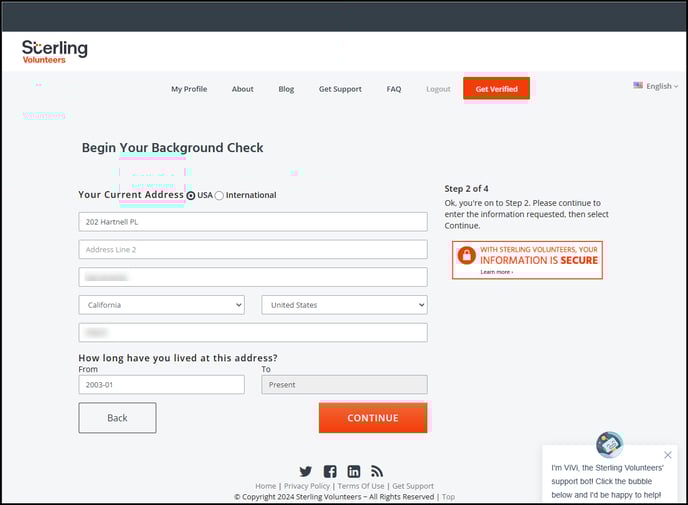
Task: Open the LinkedIn social icon
Action: 354,471
